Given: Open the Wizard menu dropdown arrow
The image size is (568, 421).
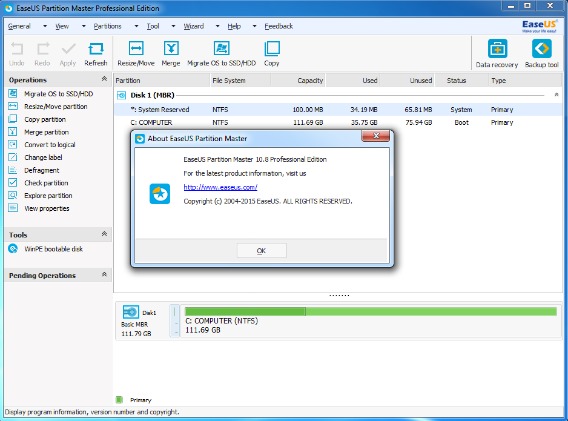Looking at the screenshot, I should [x=217, y=26].
